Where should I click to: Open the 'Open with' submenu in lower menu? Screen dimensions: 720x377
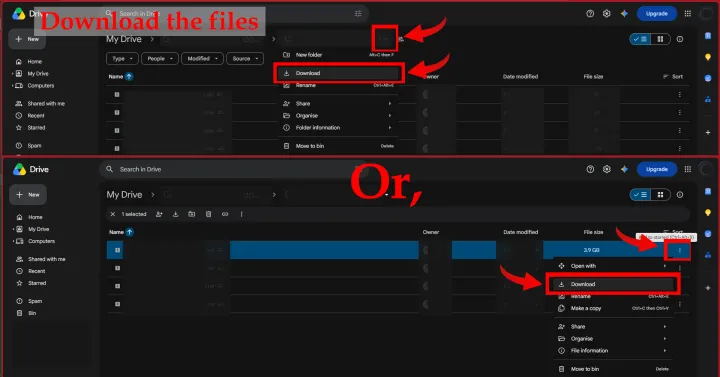pyautogui.click(x=613, y=266)
